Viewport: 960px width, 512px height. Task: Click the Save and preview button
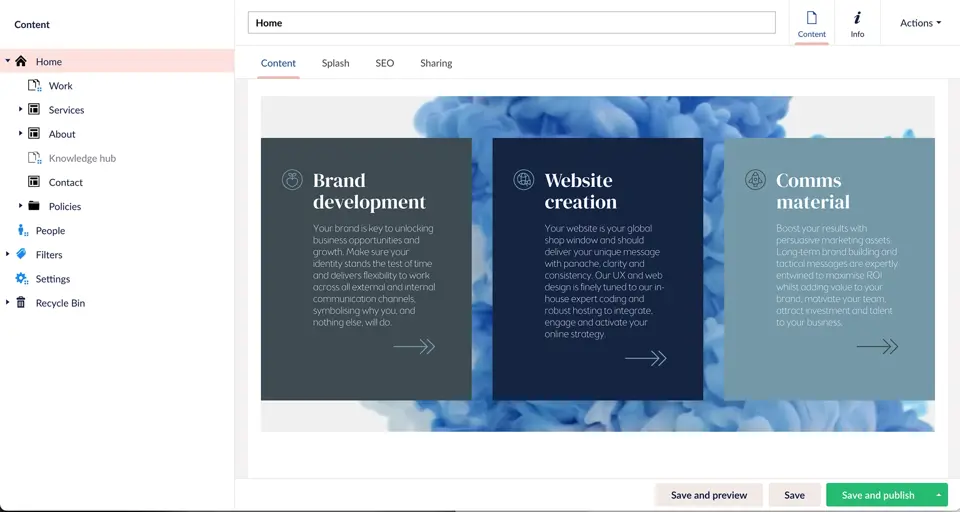pos(708,495)
